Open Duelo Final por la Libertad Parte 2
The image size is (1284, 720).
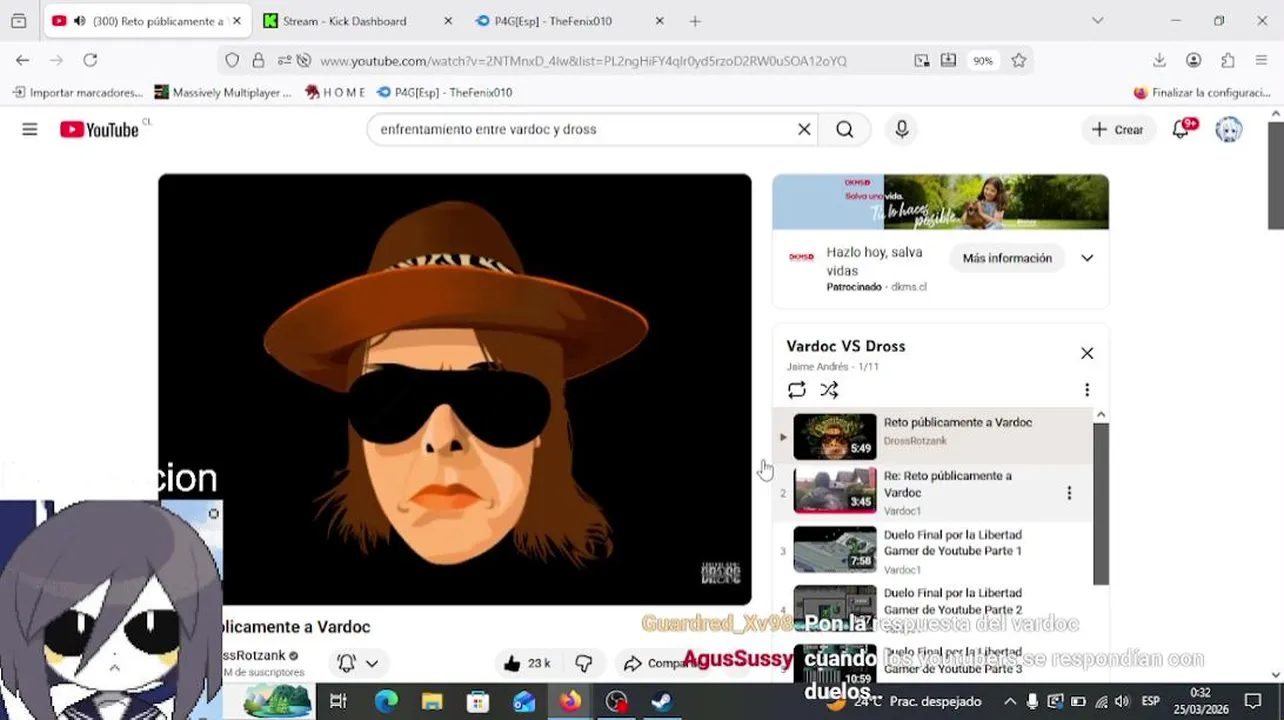click(932, 608)
